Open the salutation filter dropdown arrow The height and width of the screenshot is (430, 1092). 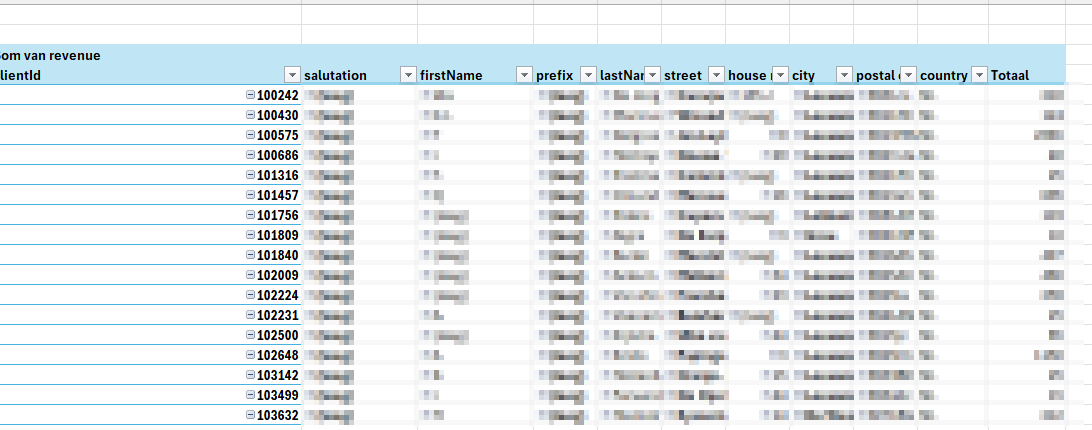click(x=408, y=75)
